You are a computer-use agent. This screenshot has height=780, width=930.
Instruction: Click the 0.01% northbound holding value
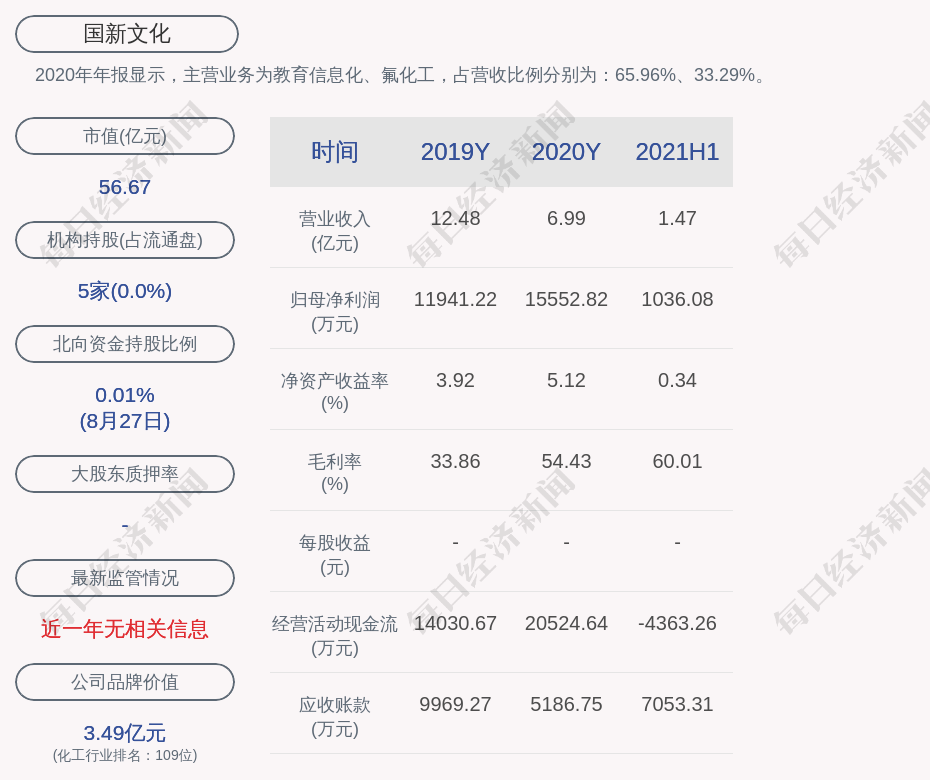[x=125, y=394]
